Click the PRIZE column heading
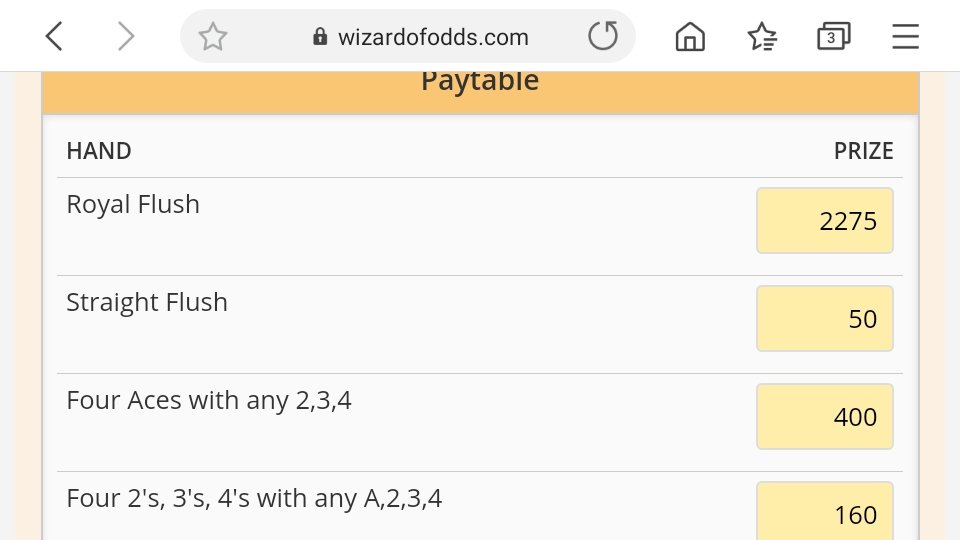 coord(863,151)
